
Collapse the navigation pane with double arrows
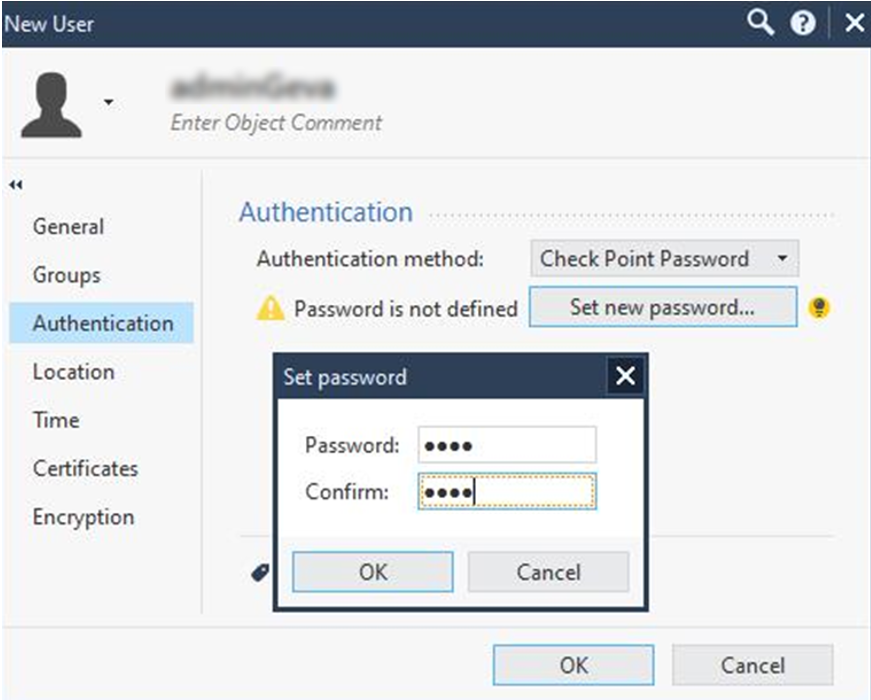(x=16, y=185)
